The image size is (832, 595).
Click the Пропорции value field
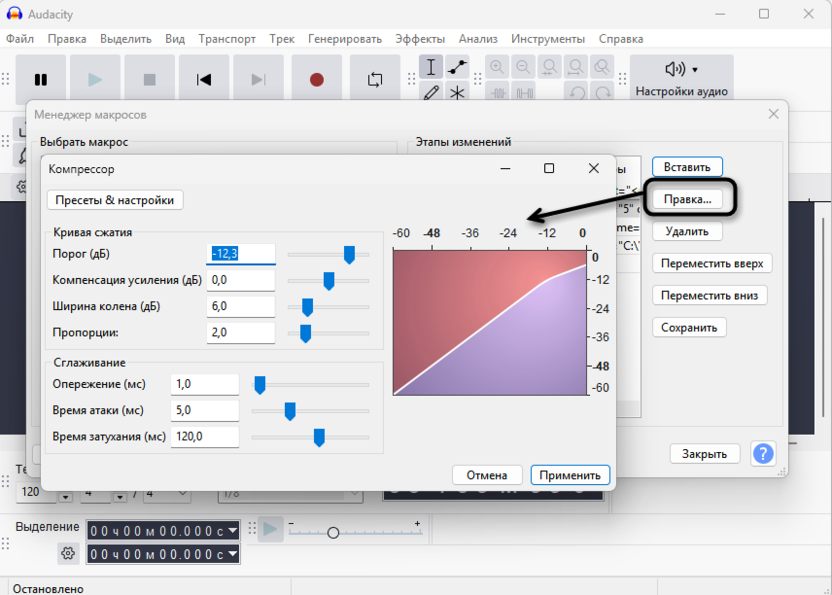click(241, 333)
